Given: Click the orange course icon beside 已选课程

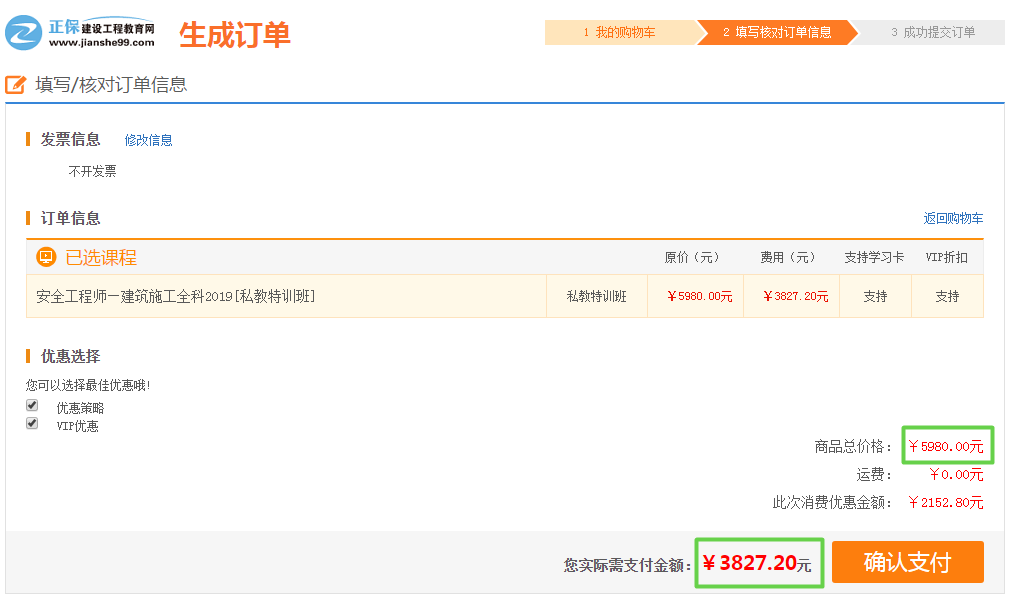Looking at the screenshot, I should 46,257.
